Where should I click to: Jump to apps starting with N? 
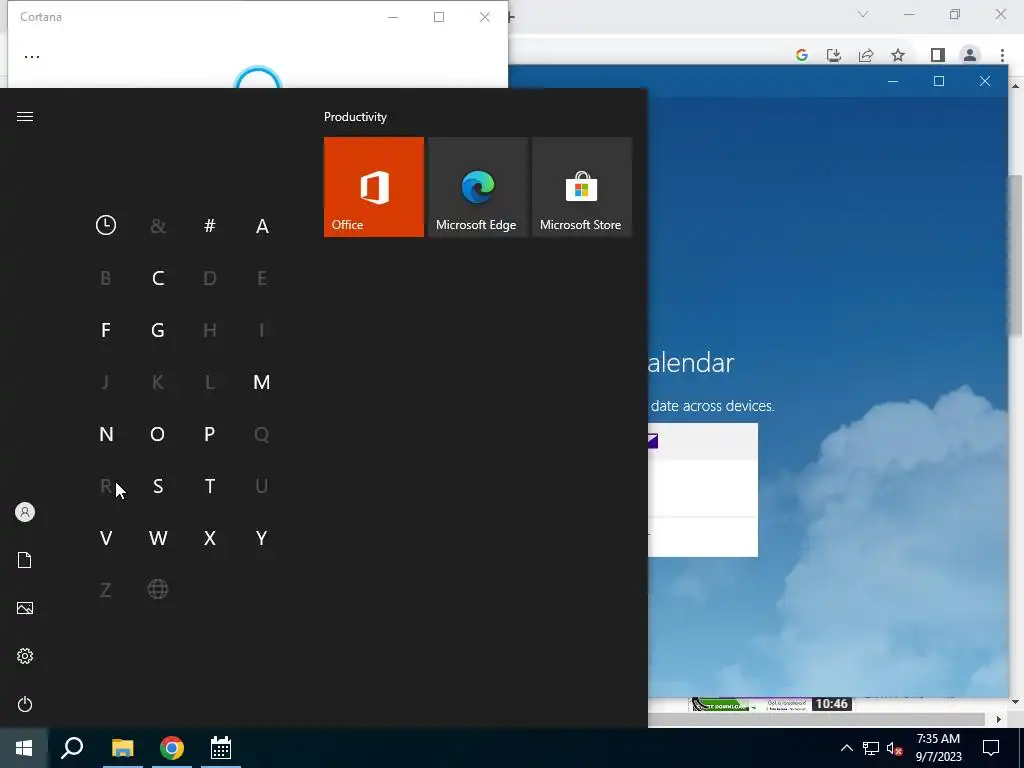106,434
